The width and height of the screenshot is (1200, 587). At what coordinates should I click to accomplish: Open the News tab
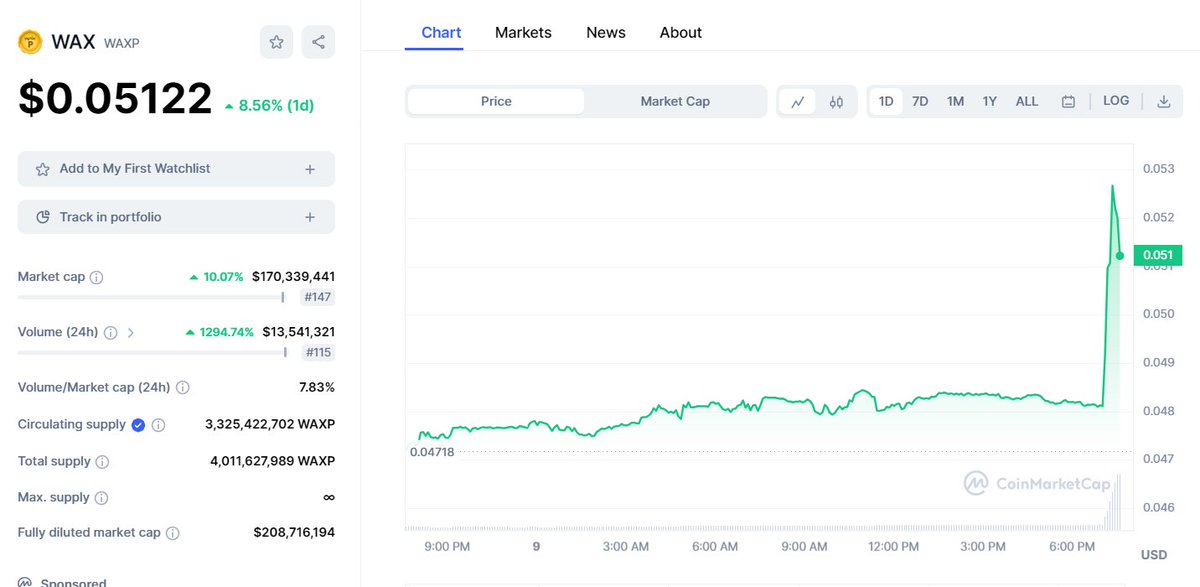click(x=606, y=32)
